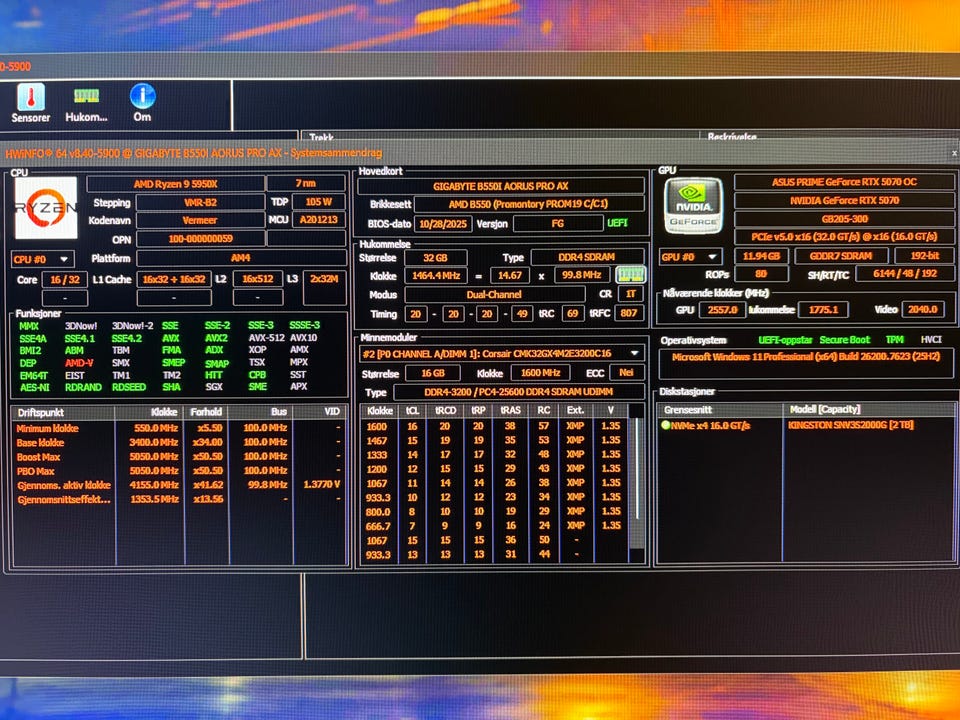Viewport: 960px width, 720px height.
Task: Click the NVMe x4 16.0 GT/s interface entry
Action: 710,425
